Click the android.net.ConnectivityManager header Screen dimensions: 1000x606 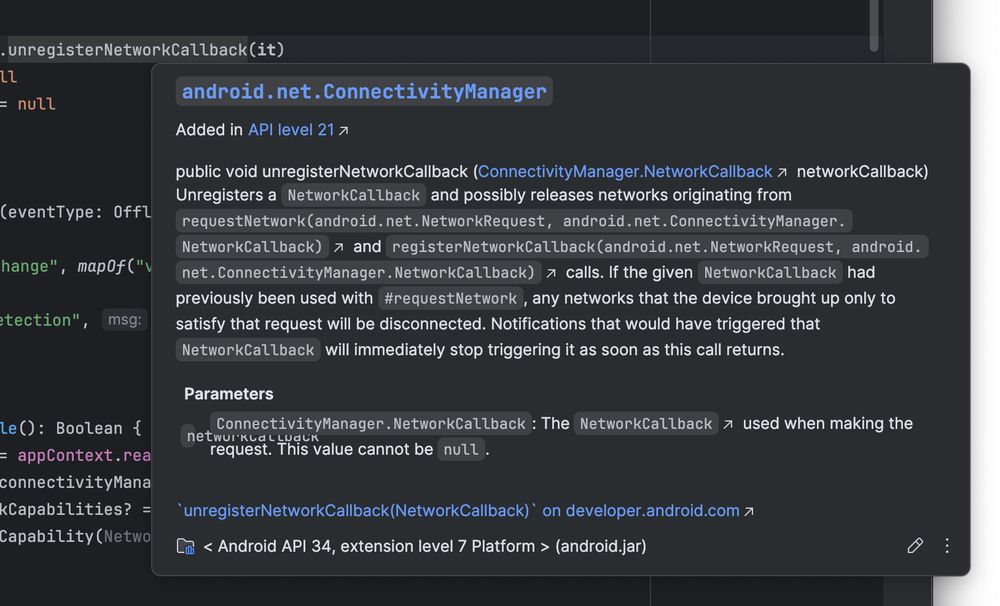pos(364,92)
